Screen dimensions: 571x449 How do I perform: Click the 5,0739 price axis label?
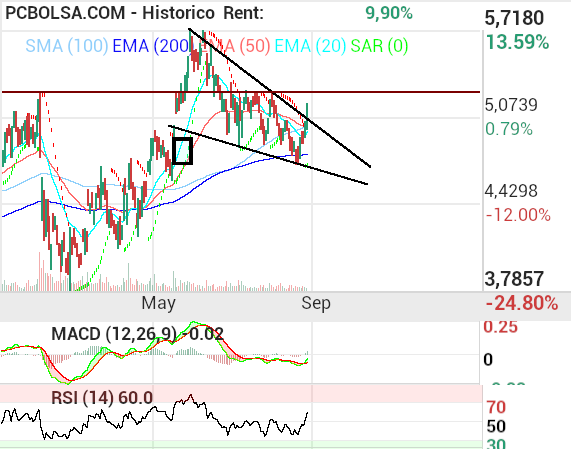tap(511, 105)
